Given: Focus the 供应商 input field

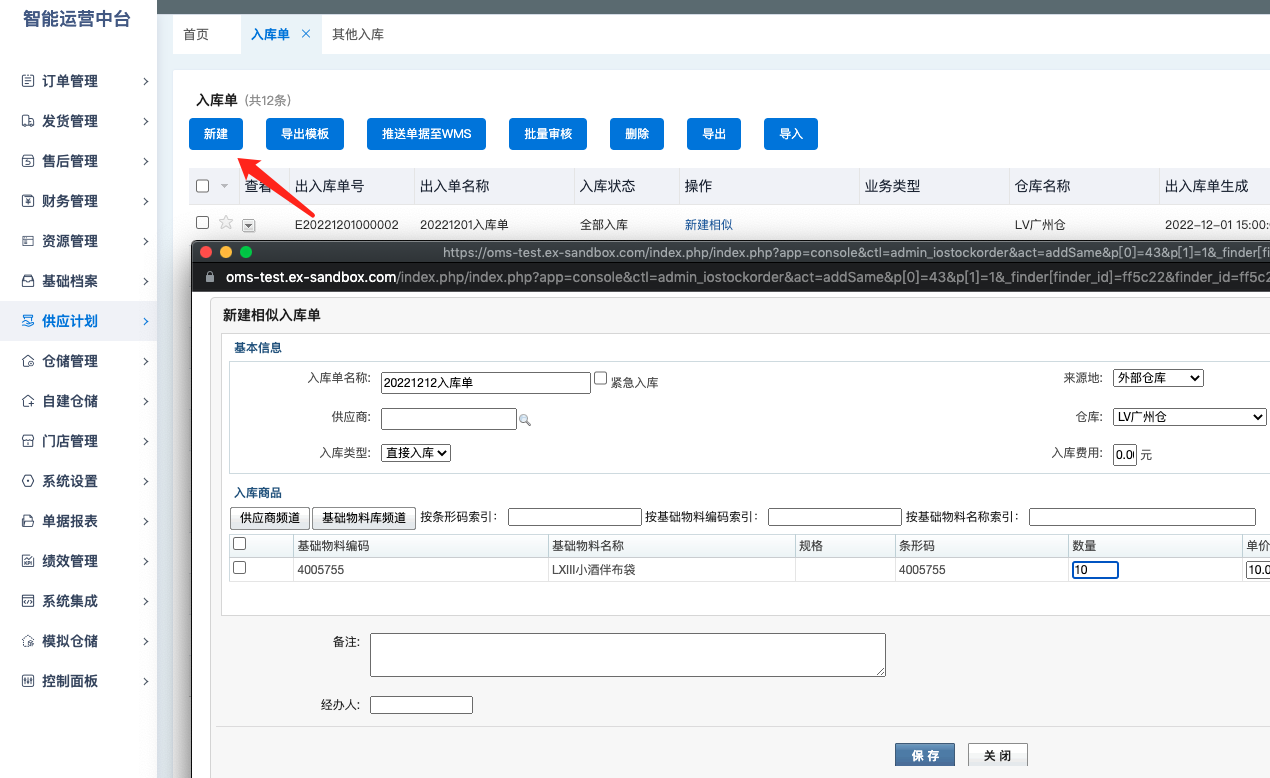Looking at the screenshot, I should coord(449,419).
